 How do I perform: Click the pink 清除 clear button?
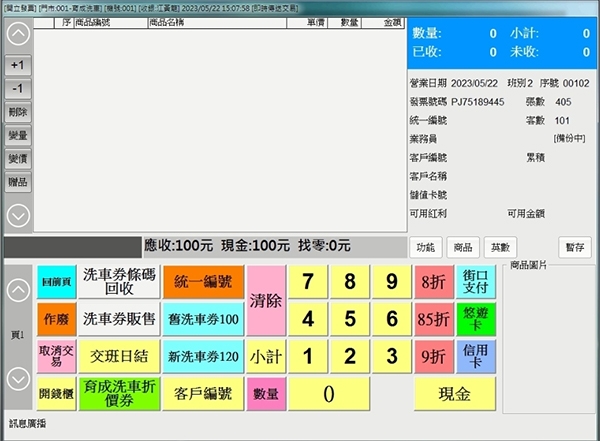[266, 301]
